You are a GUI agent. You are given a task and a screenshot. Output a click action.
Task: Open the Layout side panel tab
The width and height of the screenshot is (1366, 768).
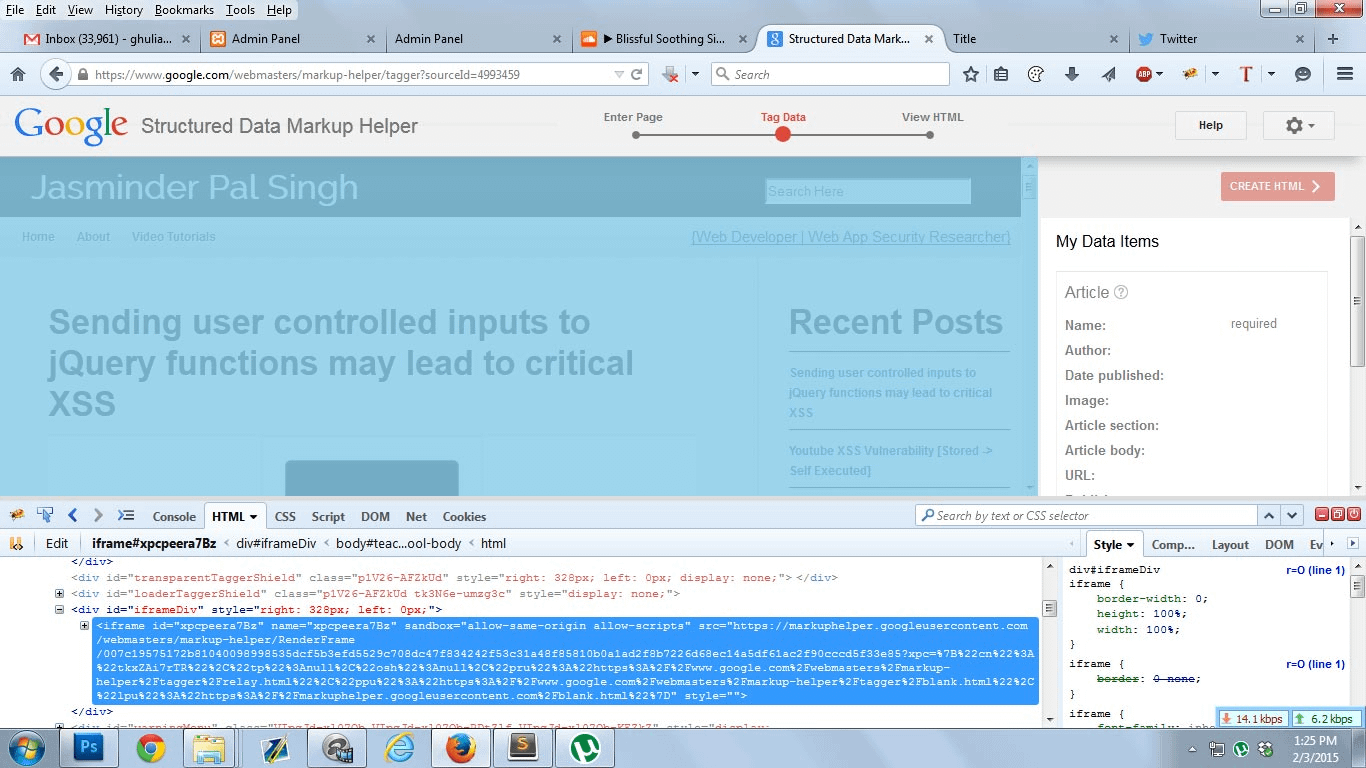click(x=1230, y=544)
